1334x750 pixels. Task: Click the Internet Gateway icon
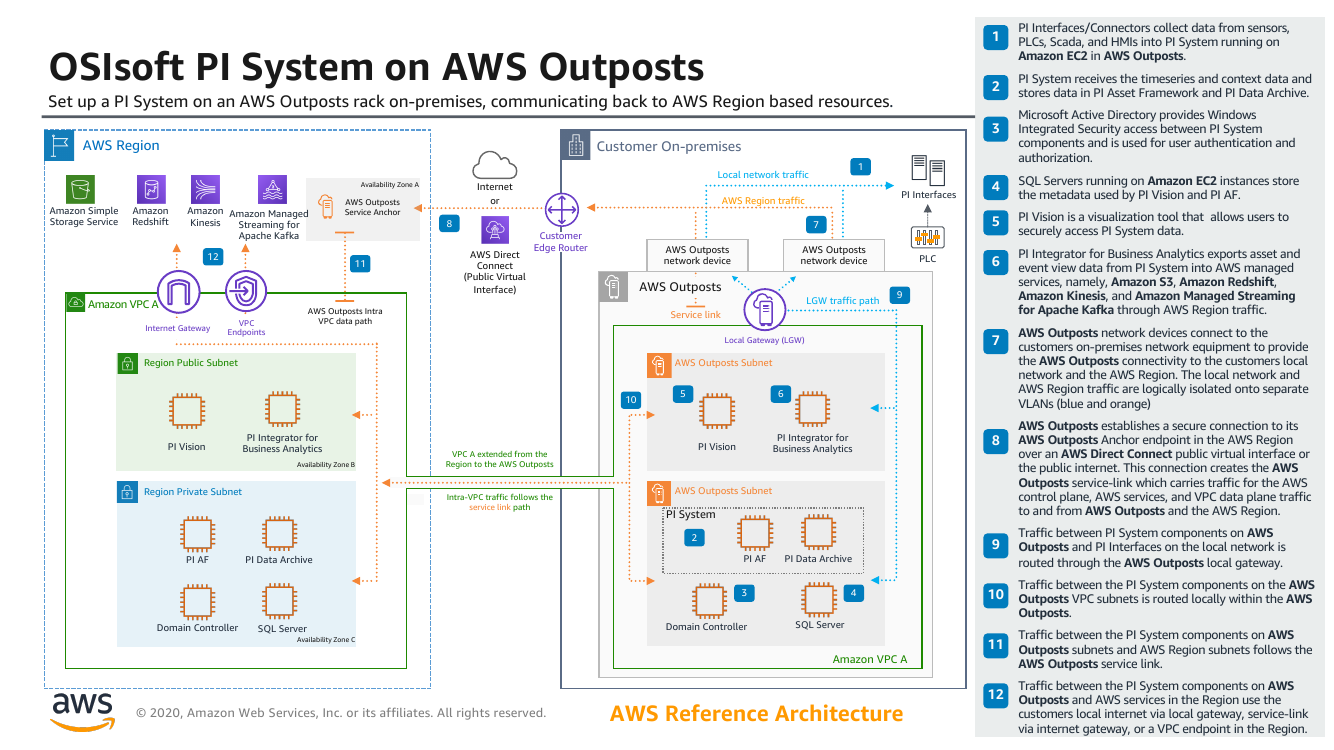[178, 292]
